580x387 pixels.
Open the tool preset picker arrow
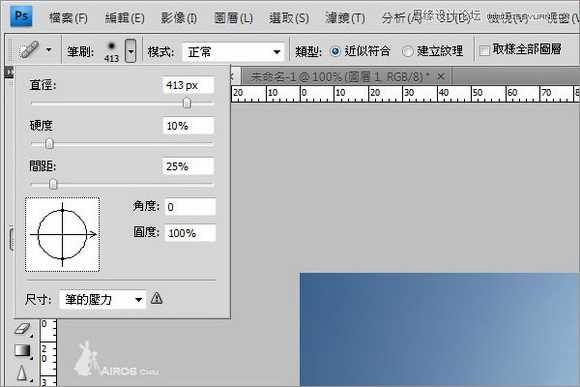click(48, 49)
